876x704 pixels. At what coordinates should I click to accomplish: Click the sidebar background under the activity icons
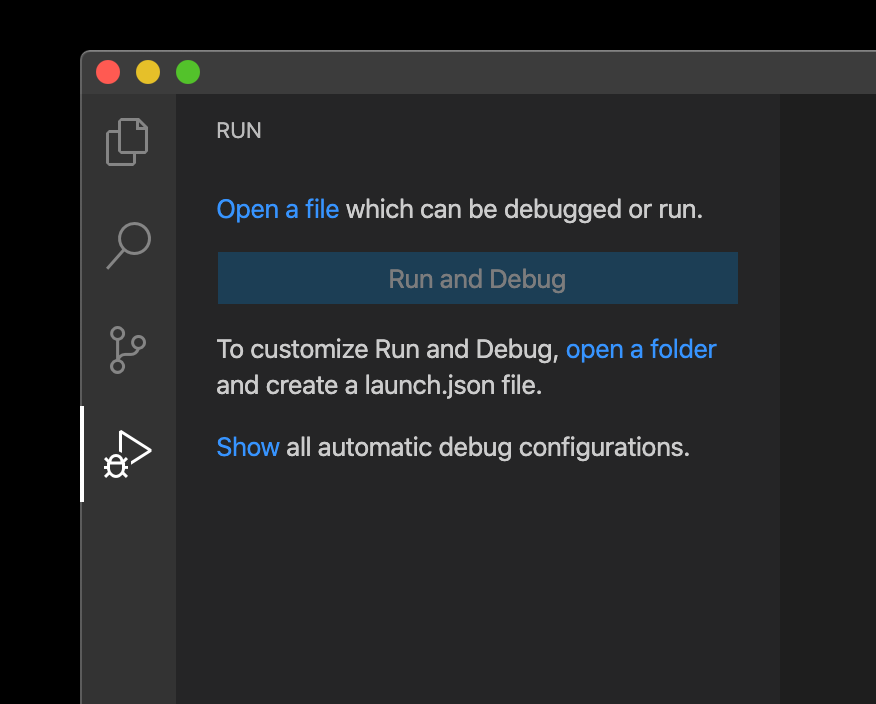127,600
